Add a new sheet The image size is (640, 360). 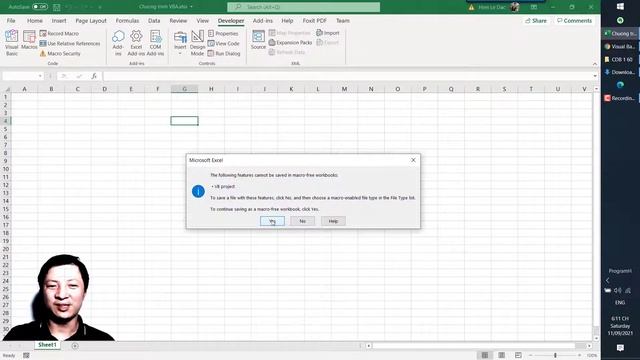[75, 346]
